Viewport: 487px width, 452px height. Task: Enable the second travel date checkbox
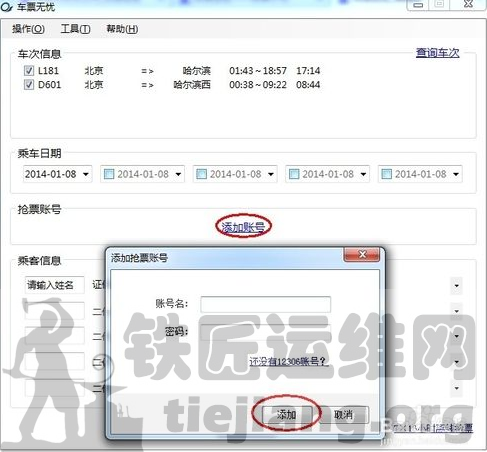pos(109,174)
